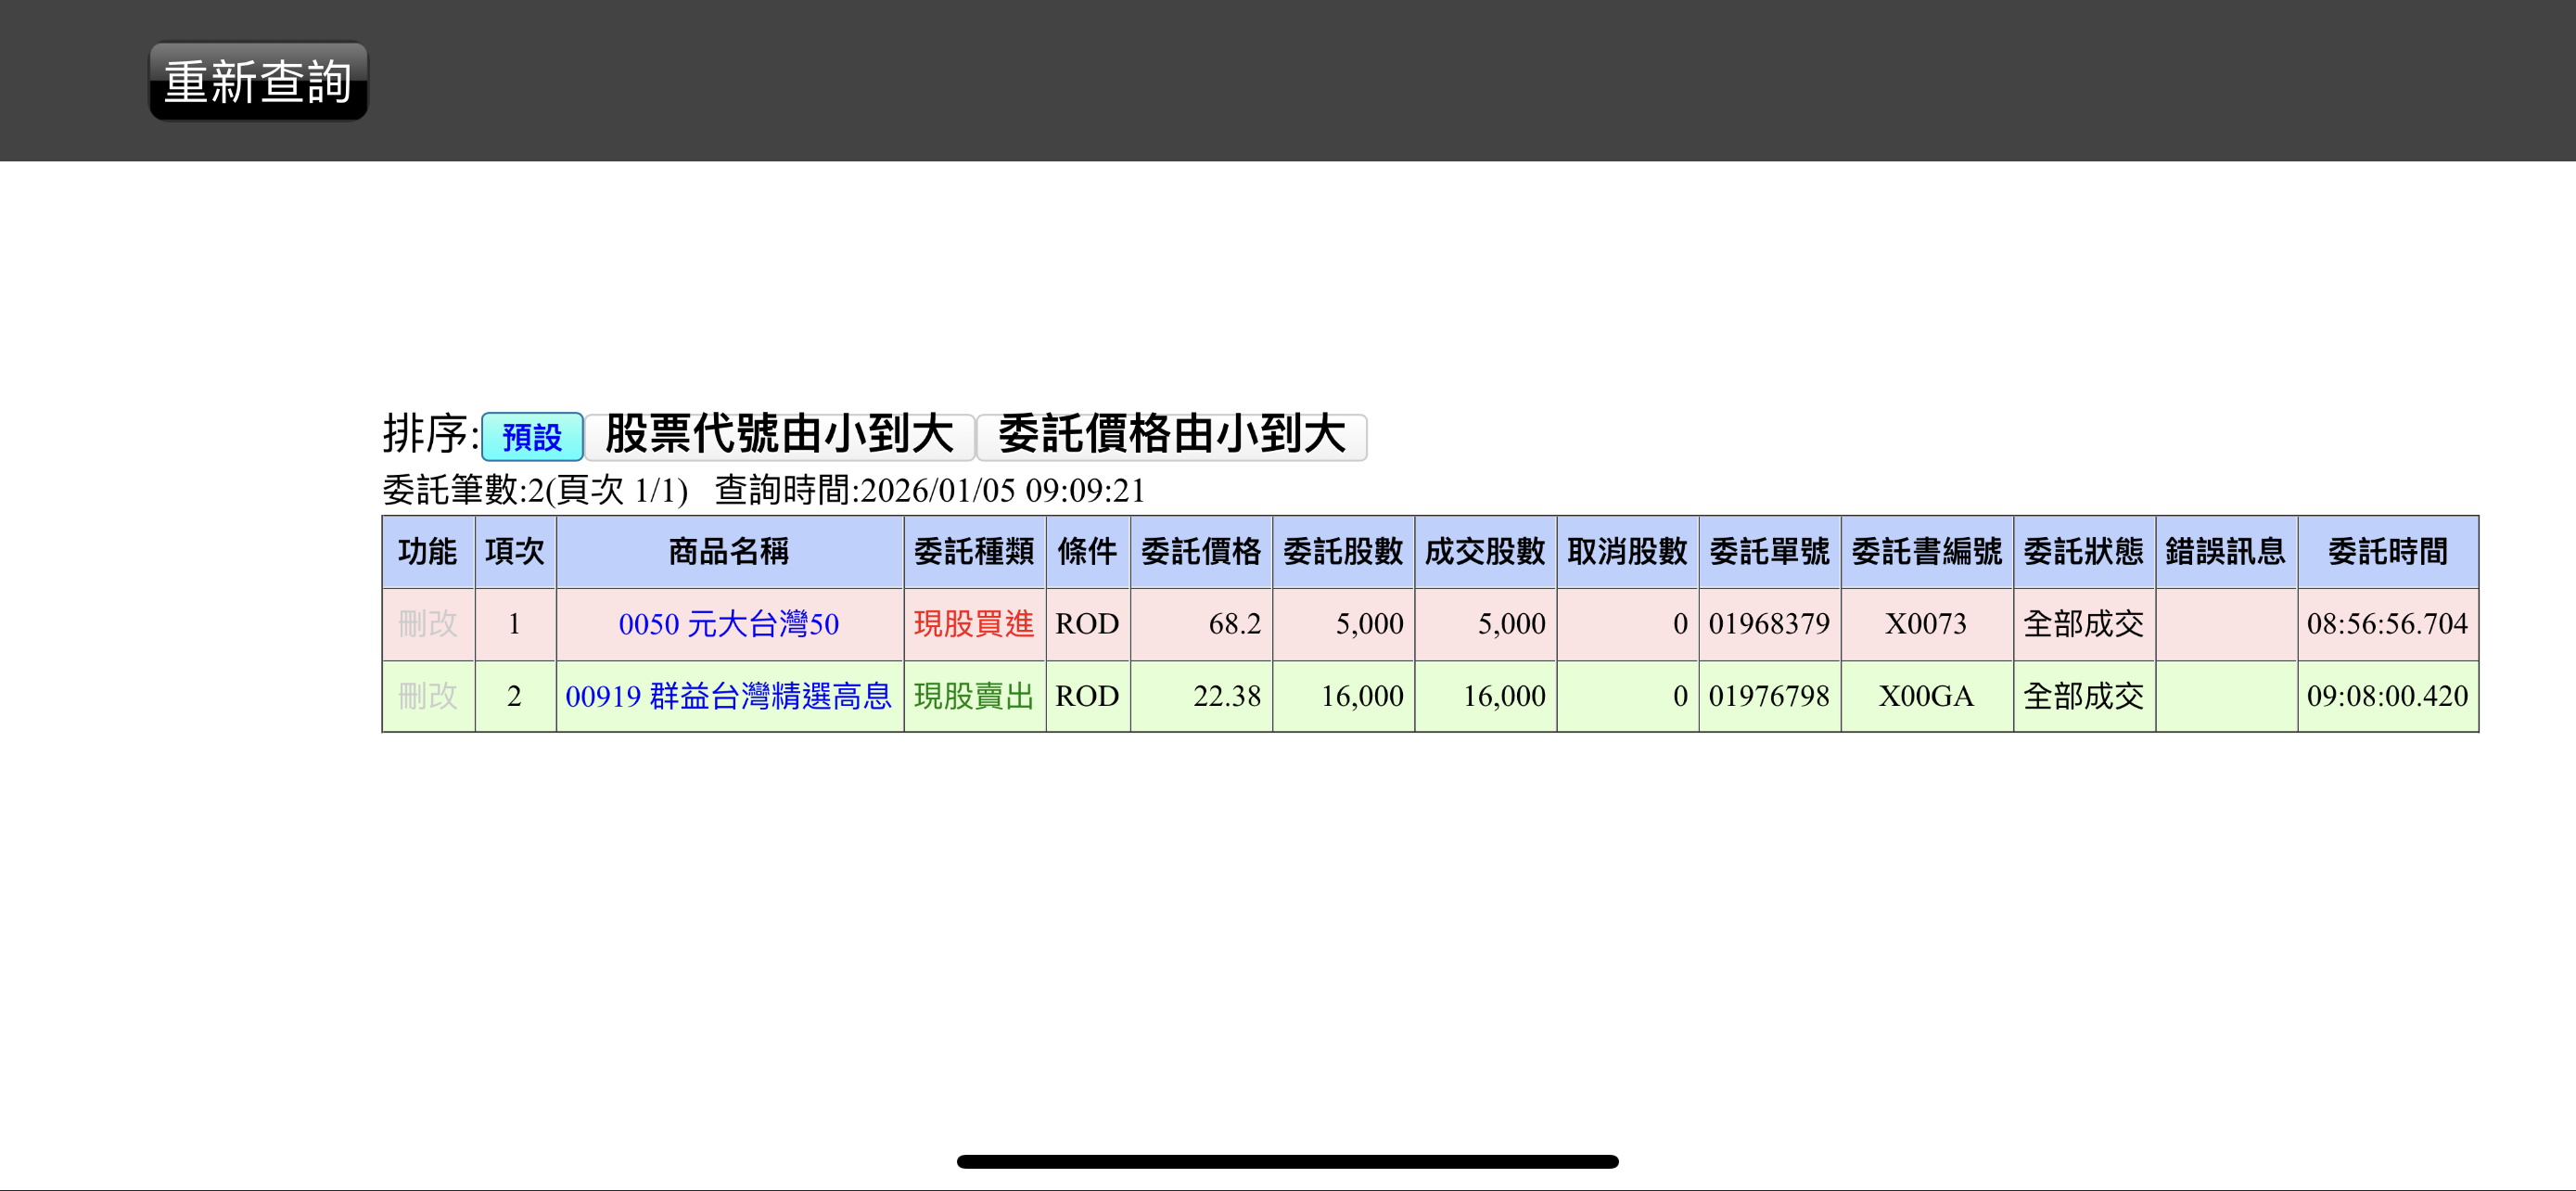
Task: Open the 0050 元大台灣50 link
Action: 728,624
